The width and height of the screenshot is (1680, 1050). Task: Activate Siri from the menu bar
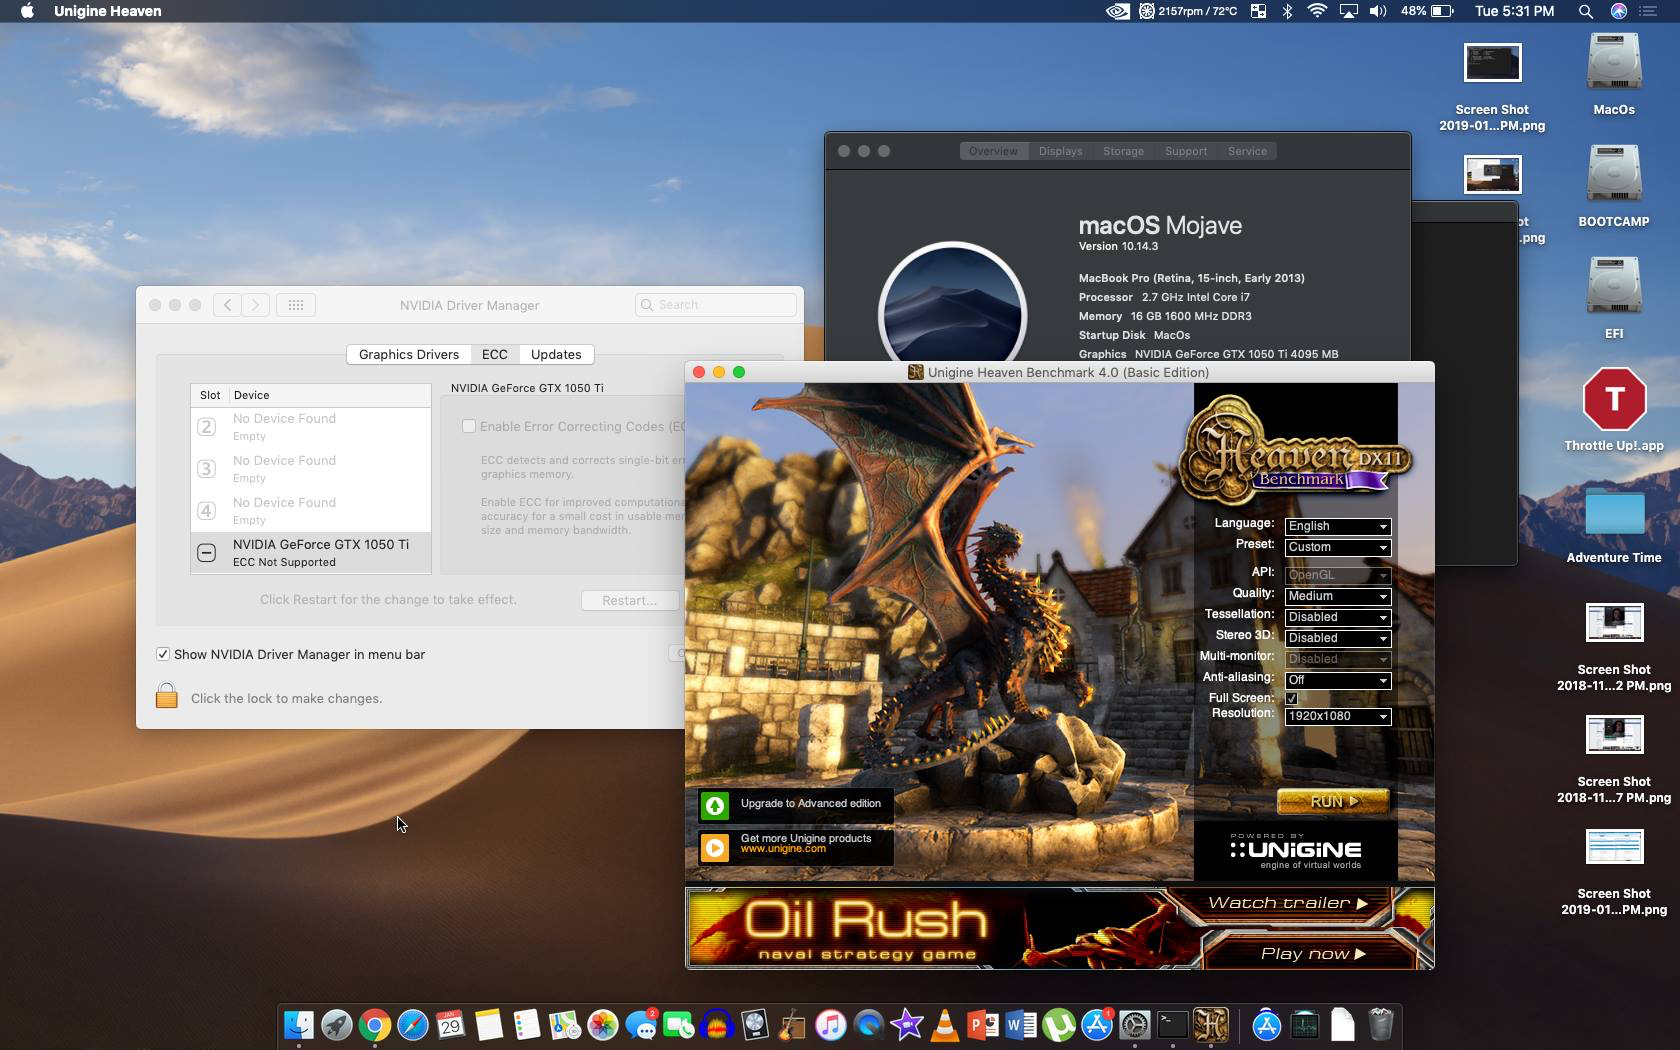1619,11
